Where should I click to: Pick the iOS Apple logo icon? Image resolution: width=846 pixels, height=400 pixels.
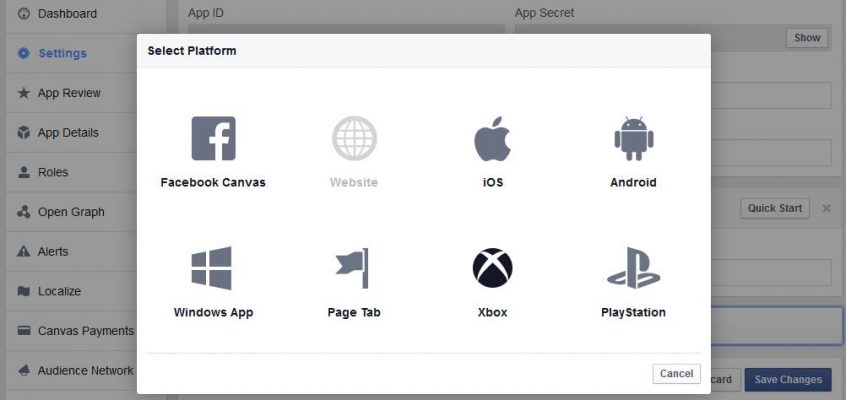pos(493,138)
